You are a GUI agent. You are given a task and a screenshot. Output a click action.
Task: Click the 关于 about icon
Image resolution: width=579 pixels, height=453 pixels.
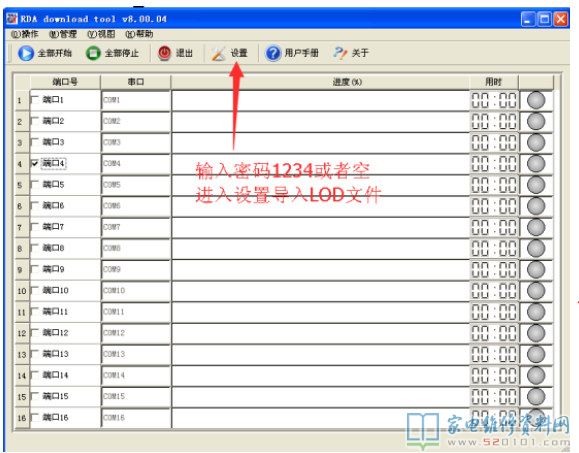pyautogui.click(x=340, y=53)
